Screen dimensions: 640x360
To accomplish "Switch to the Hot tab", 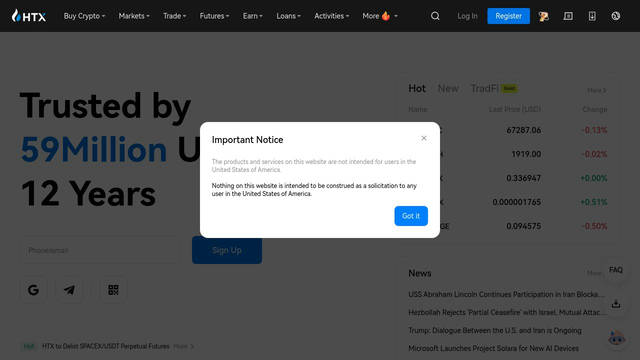I will pyautogui.click(x=417, y=89).
